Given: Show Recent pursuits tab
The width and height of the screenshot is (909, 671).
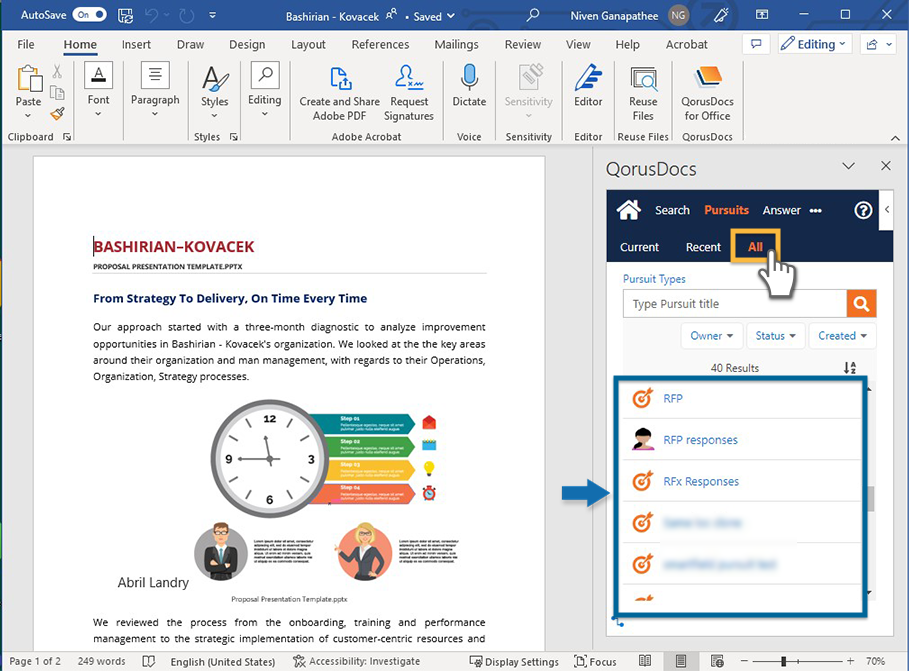Looking at the screenshot, I should click(x=703, y=247).
